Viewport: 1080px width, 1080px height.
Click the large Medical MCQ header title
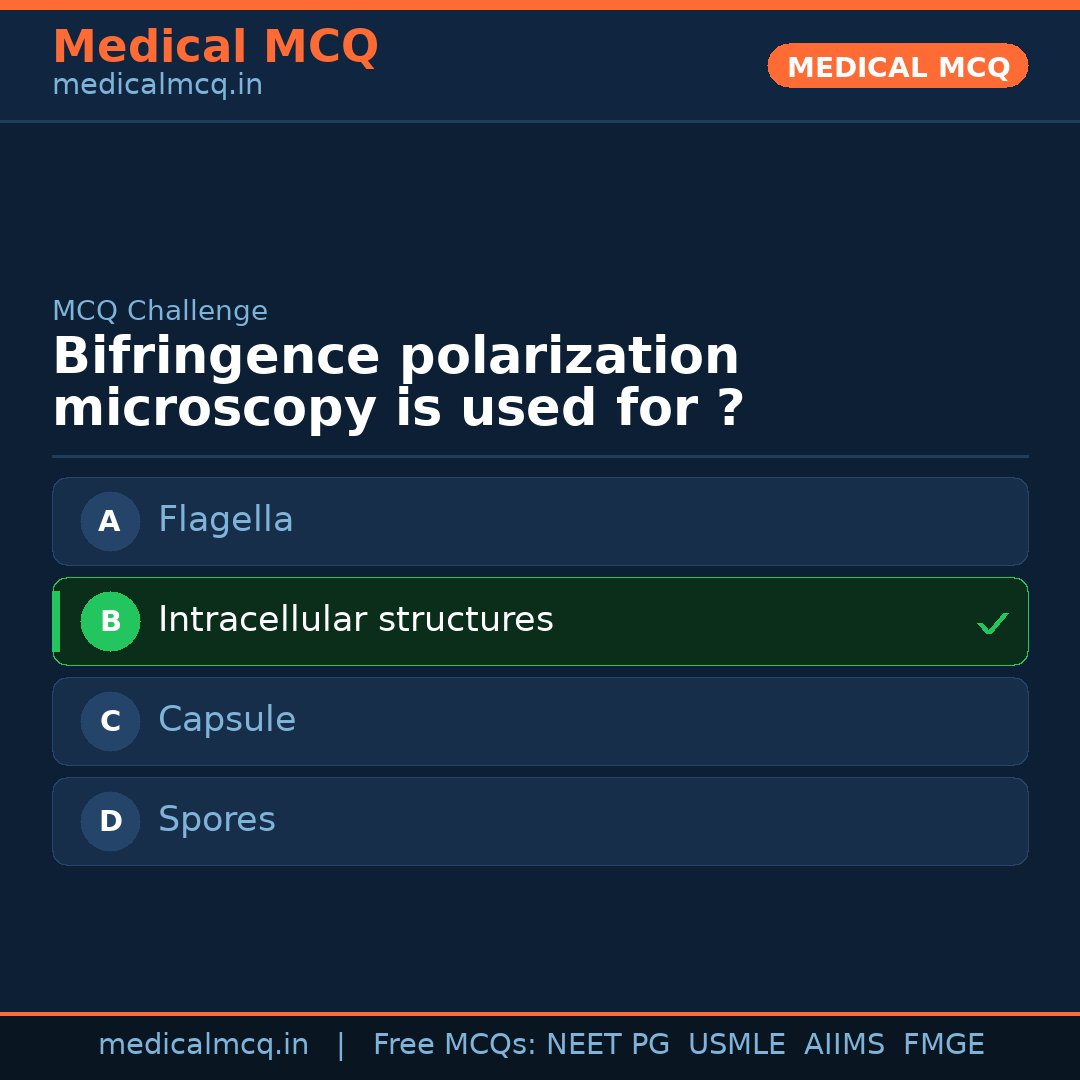[x=215, y=47]
